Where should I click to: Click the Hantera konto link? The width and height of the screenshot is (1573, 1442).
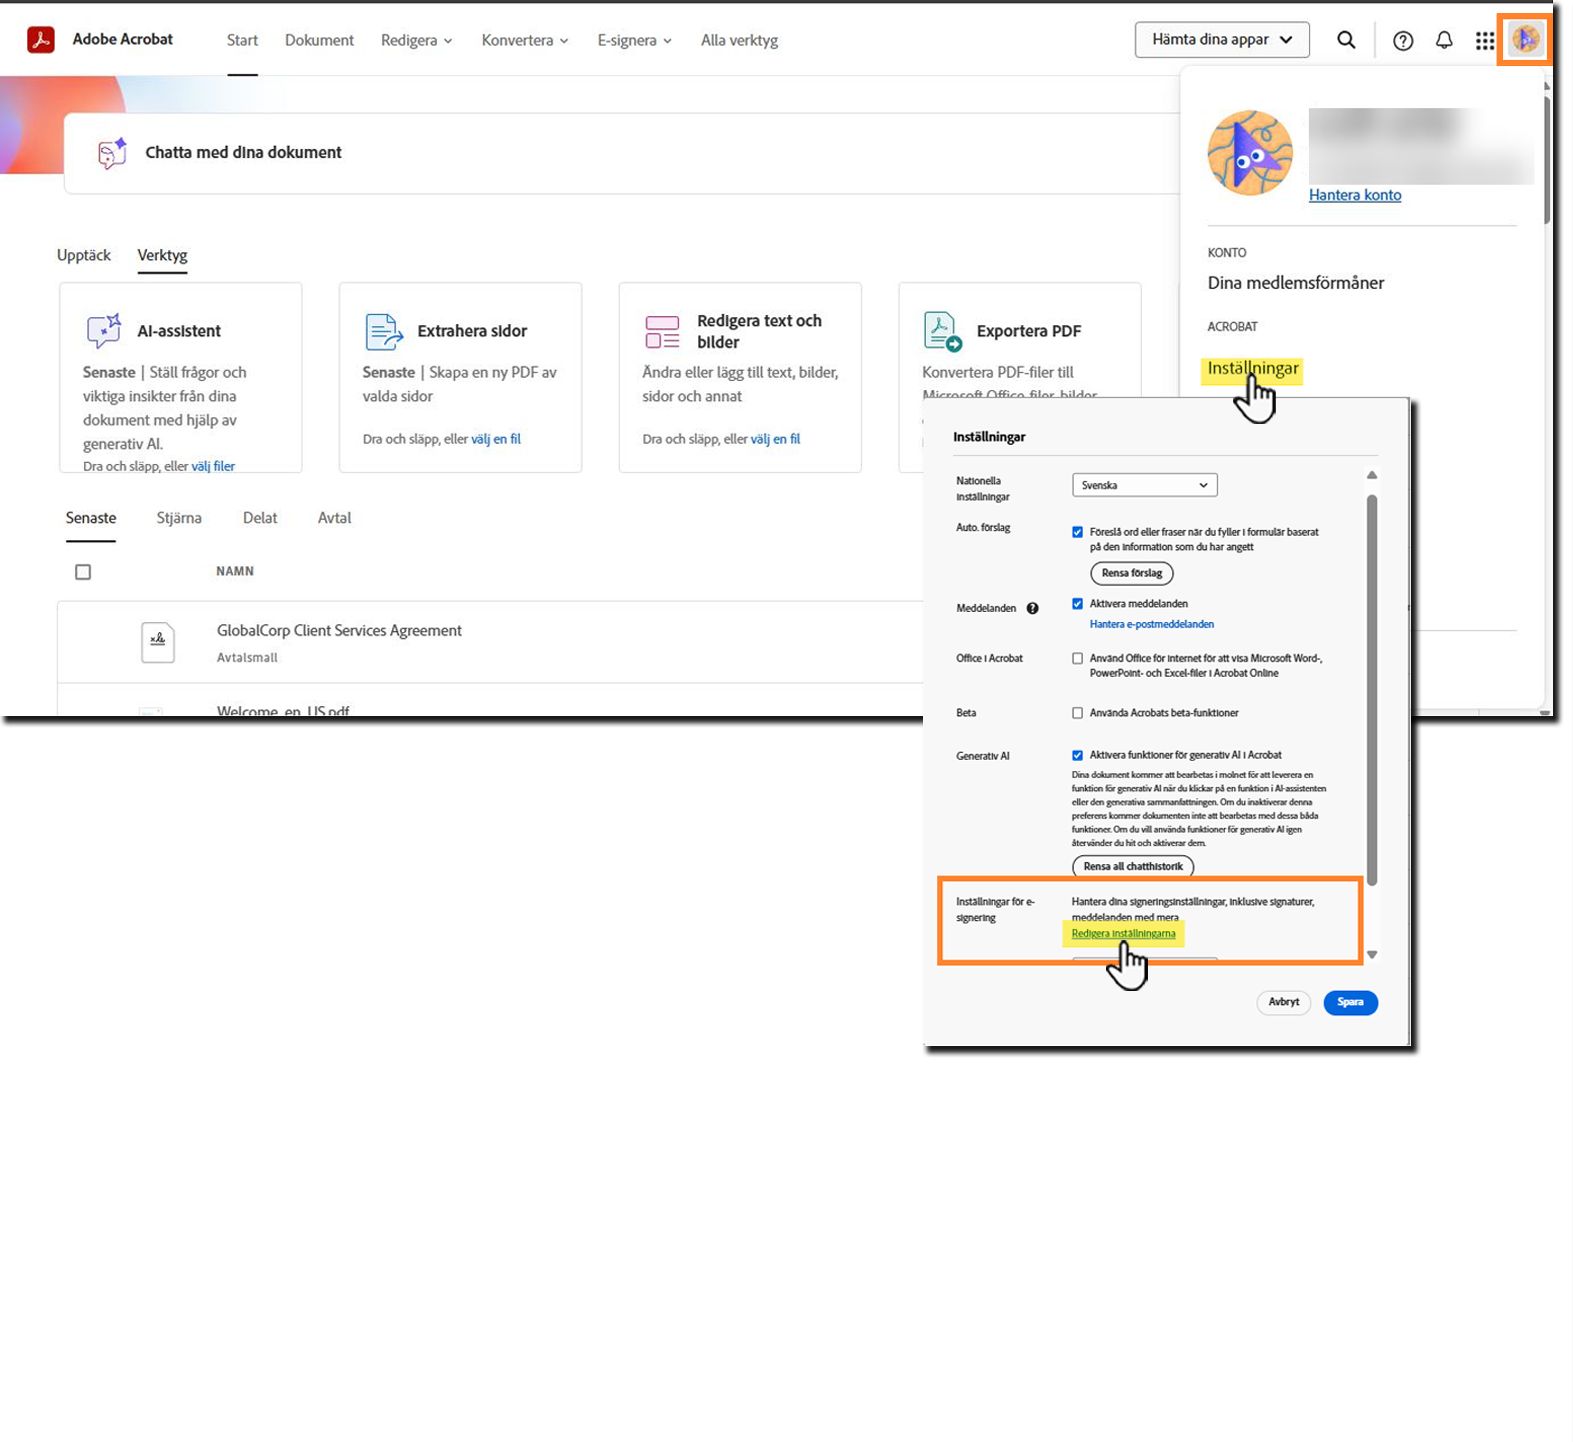click(1355, 195)
